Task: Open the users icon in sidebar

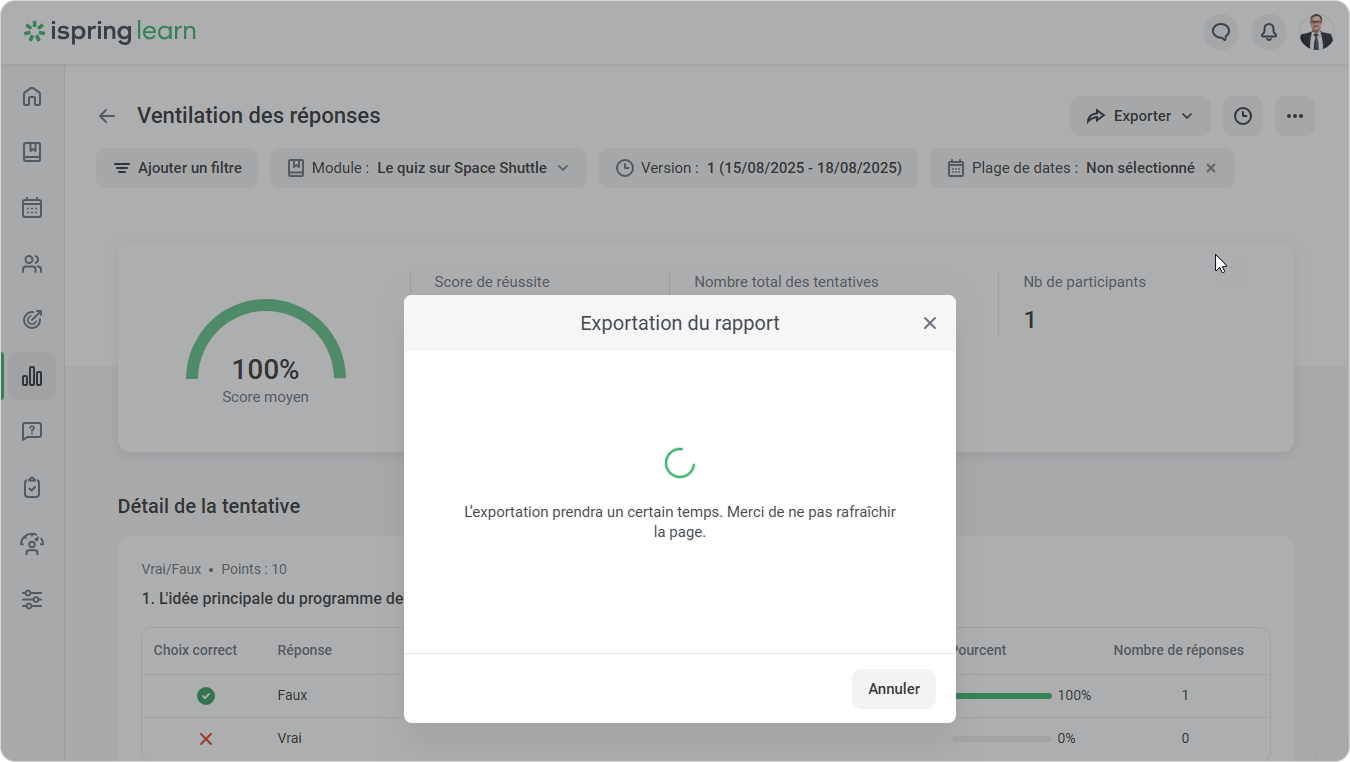Action: (32, 264)
